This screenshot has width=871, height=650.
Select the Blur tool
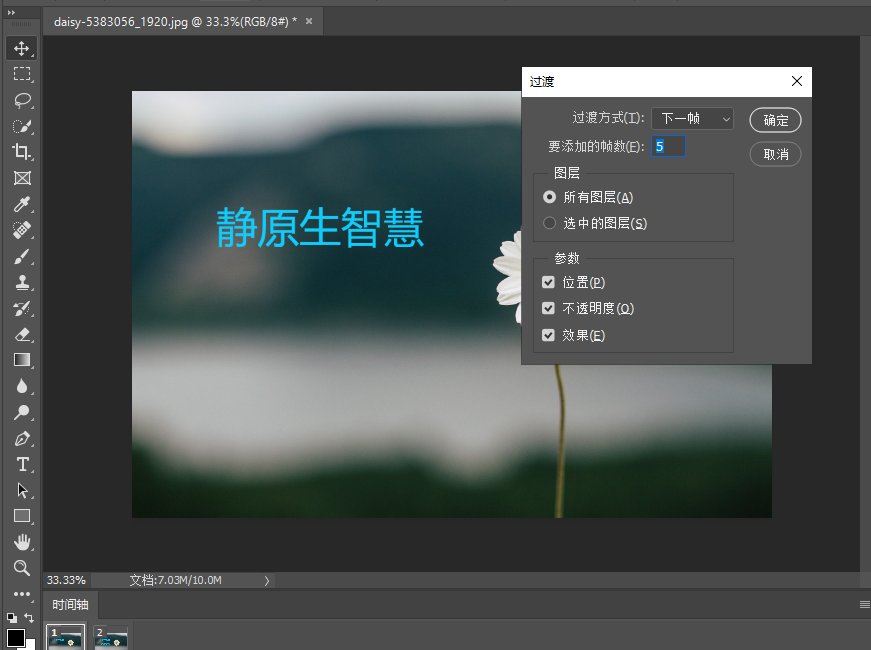tap(22, 386)
